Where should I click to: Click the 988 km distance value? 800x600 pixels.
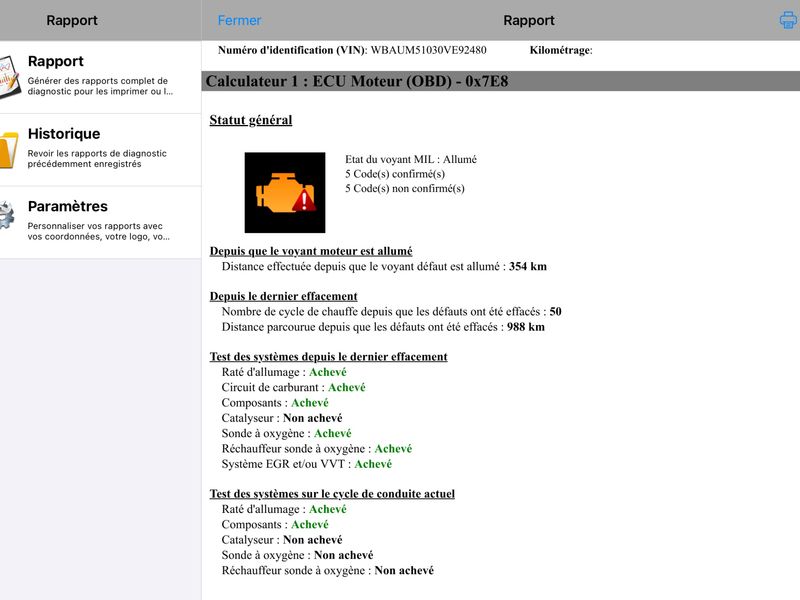click(x=526, y=327)
